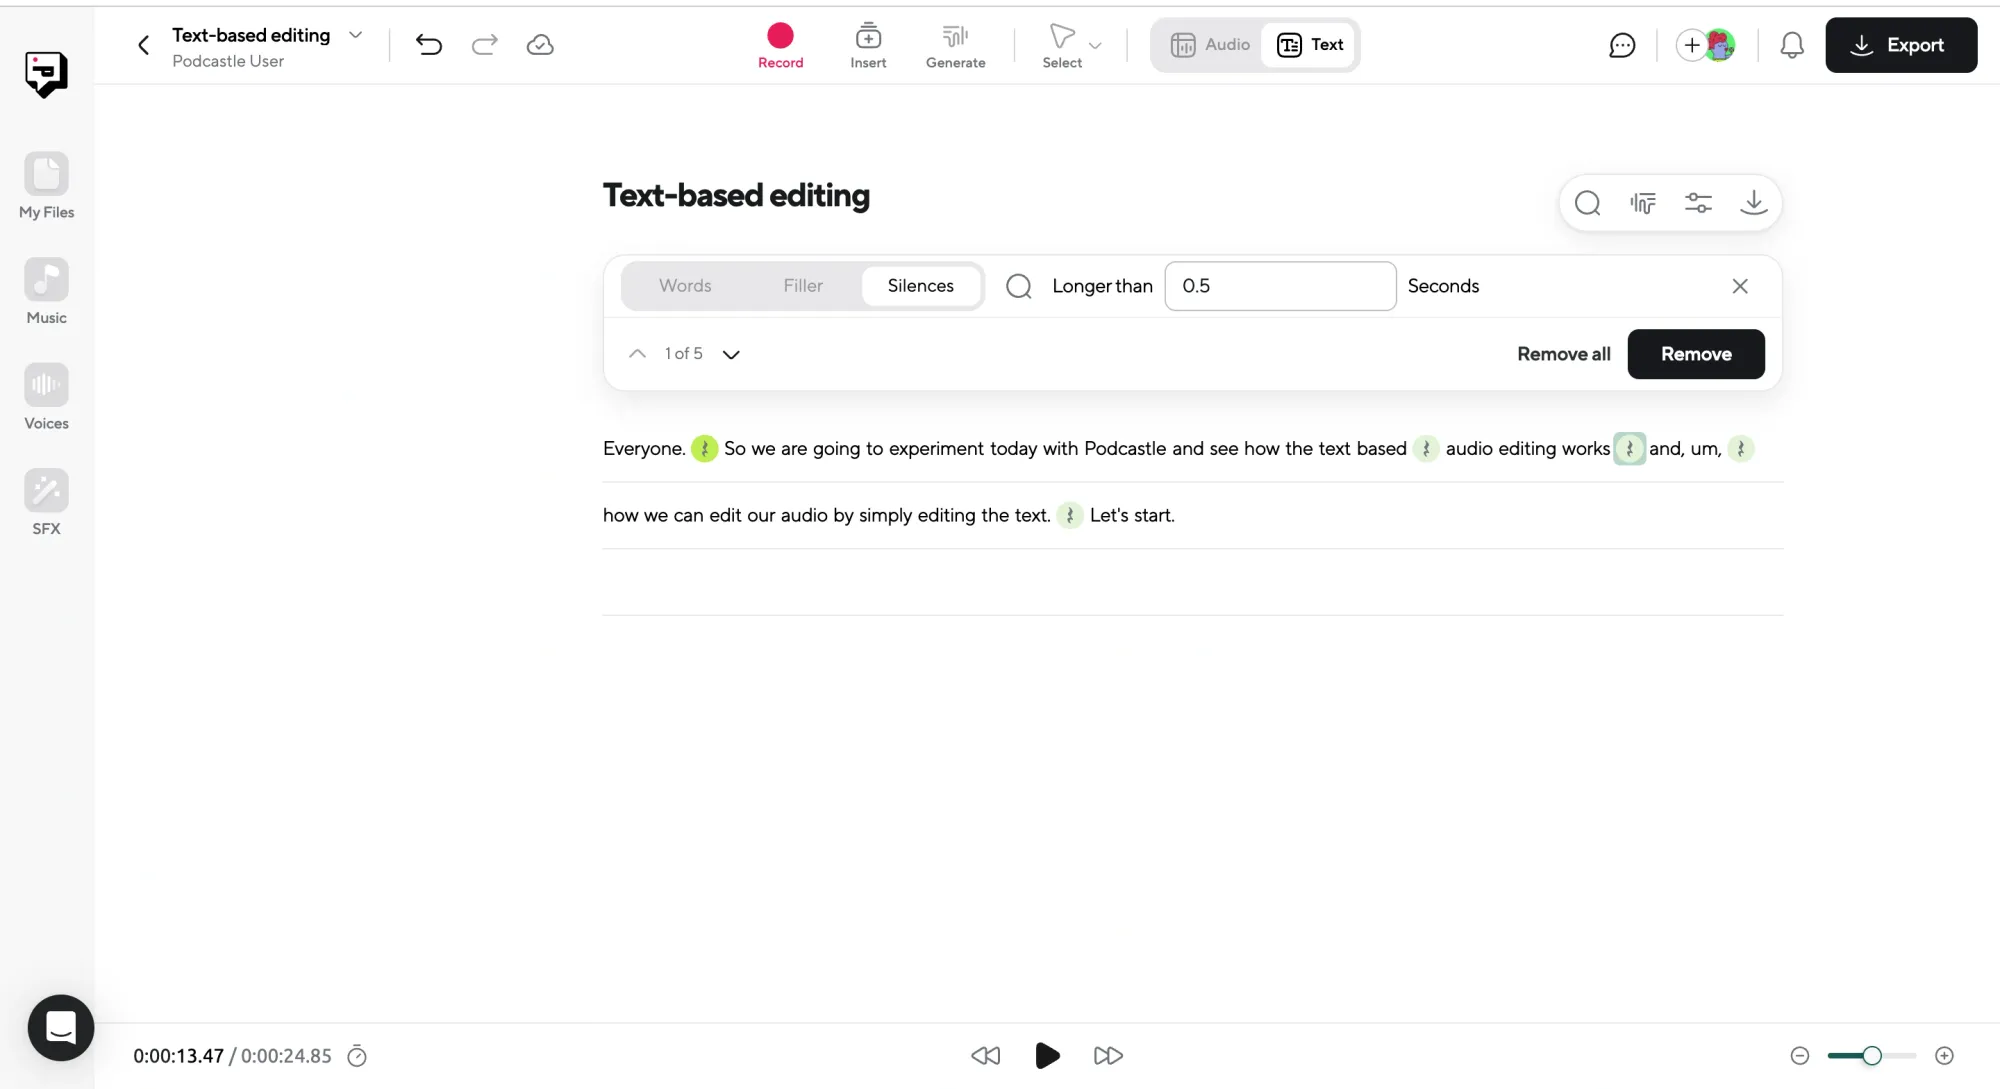
Task: Select the Generate tool
Action: coord(954,44)
